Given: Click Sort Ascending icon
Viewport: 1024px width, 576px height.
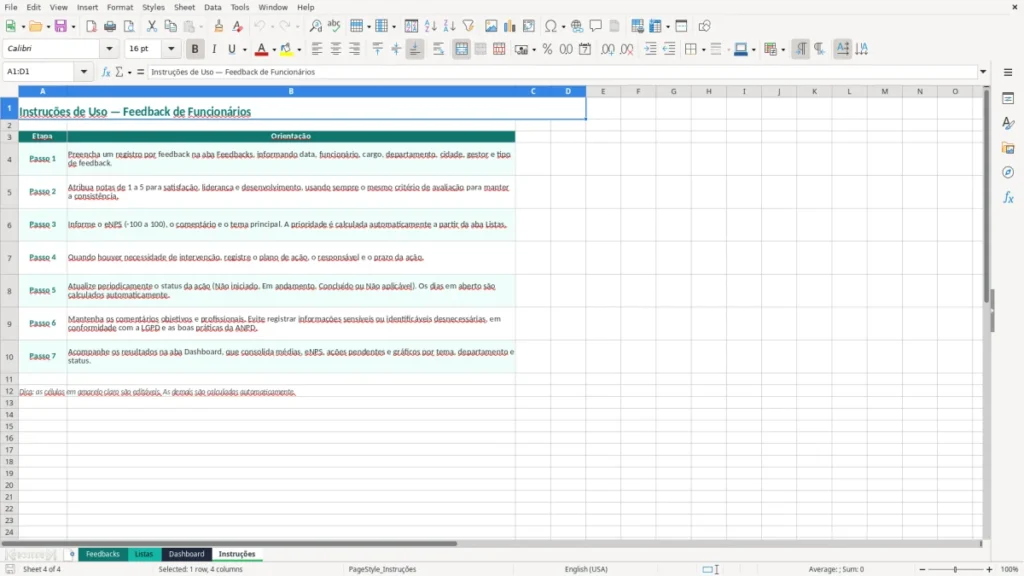Looking at the screenshot, I should (430, 26).
